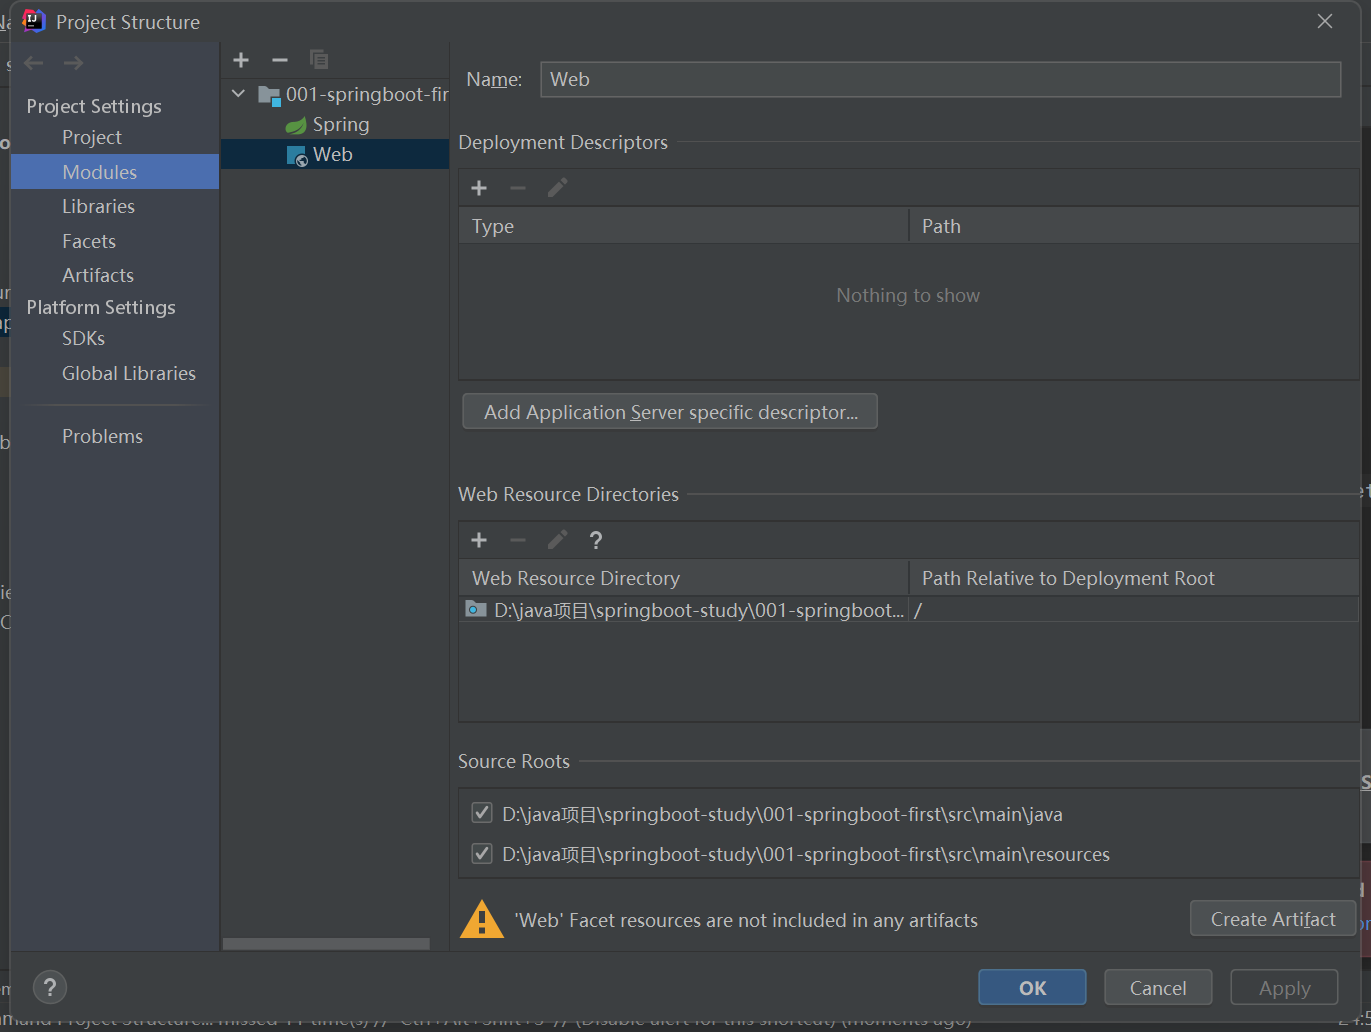The width and height of the screenshot is (1371, 1032).
Task: Click Web Resource Directory column header
Action: [683, 578]
